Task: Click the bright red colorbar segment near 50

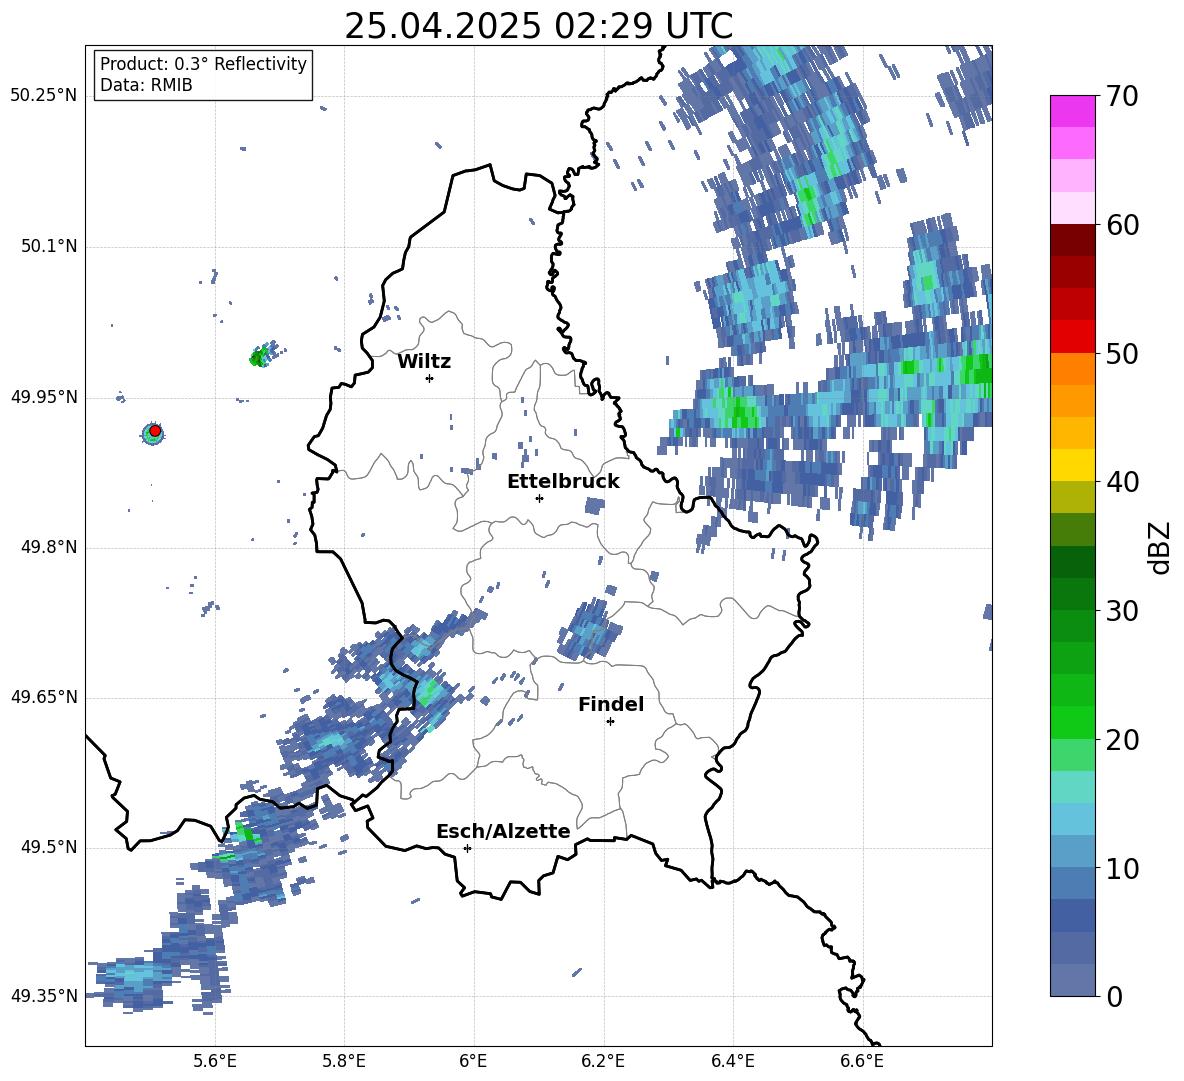Action: 1072,337
